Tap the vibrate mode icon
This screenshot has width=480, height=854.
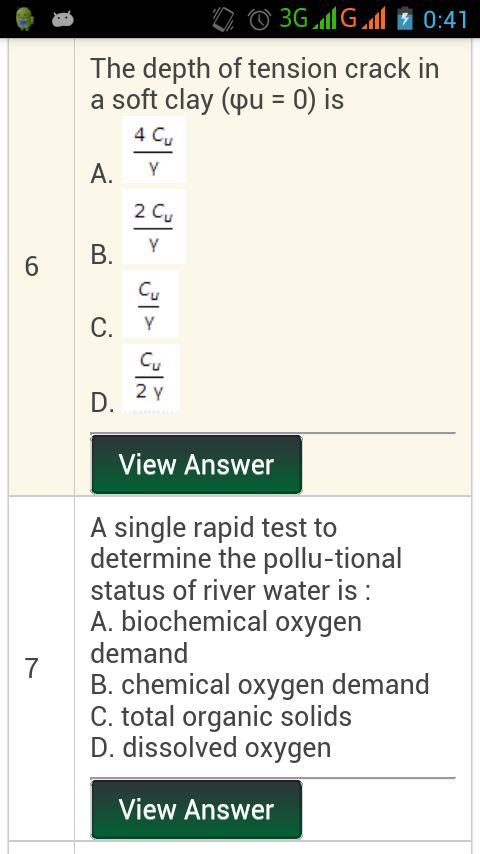(x=223, y=19)
